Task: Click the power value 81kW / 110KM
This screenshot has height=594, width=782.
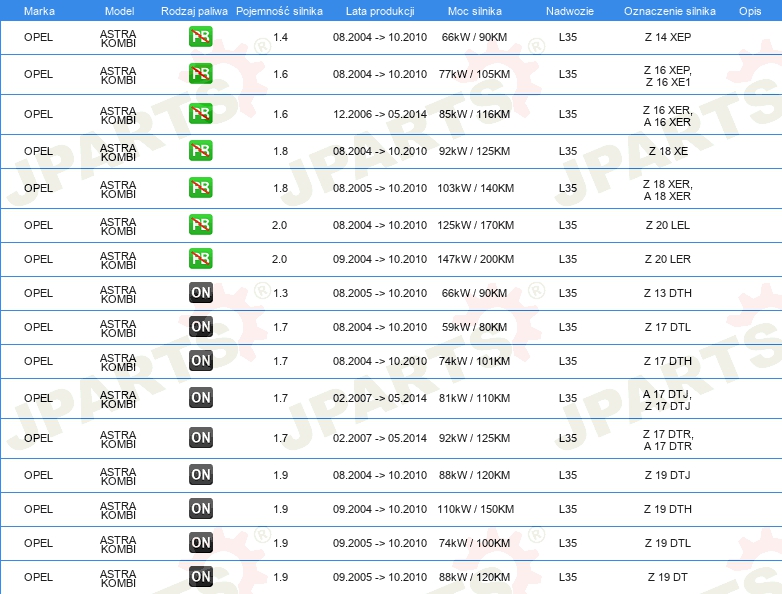Action: pyautogui.click(x=474, y=398)
